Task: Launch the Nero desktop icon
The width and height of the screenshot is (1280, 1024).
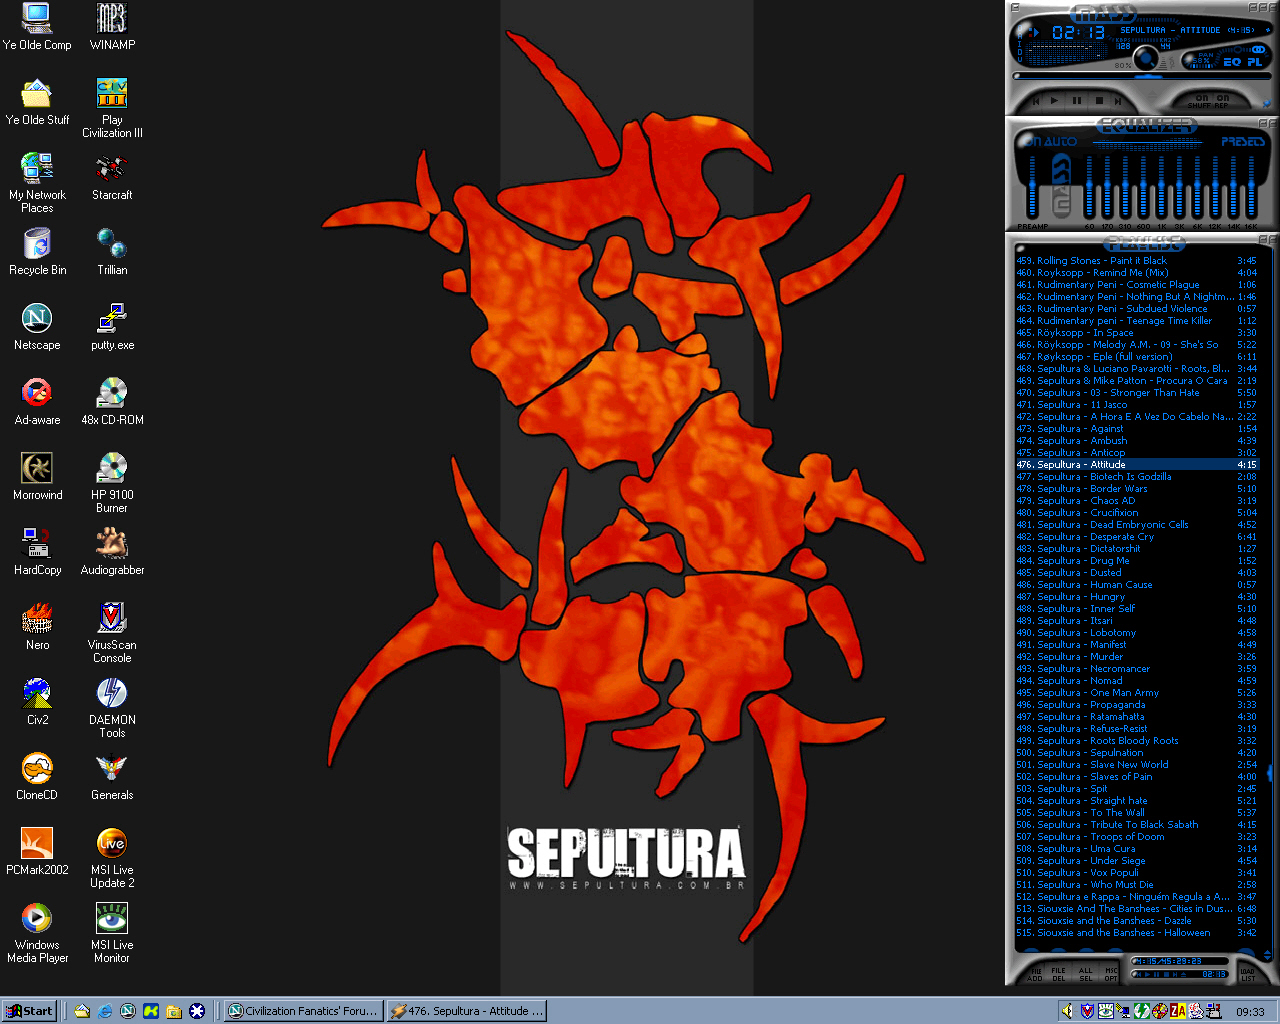Action: click(x=37, y=626)
